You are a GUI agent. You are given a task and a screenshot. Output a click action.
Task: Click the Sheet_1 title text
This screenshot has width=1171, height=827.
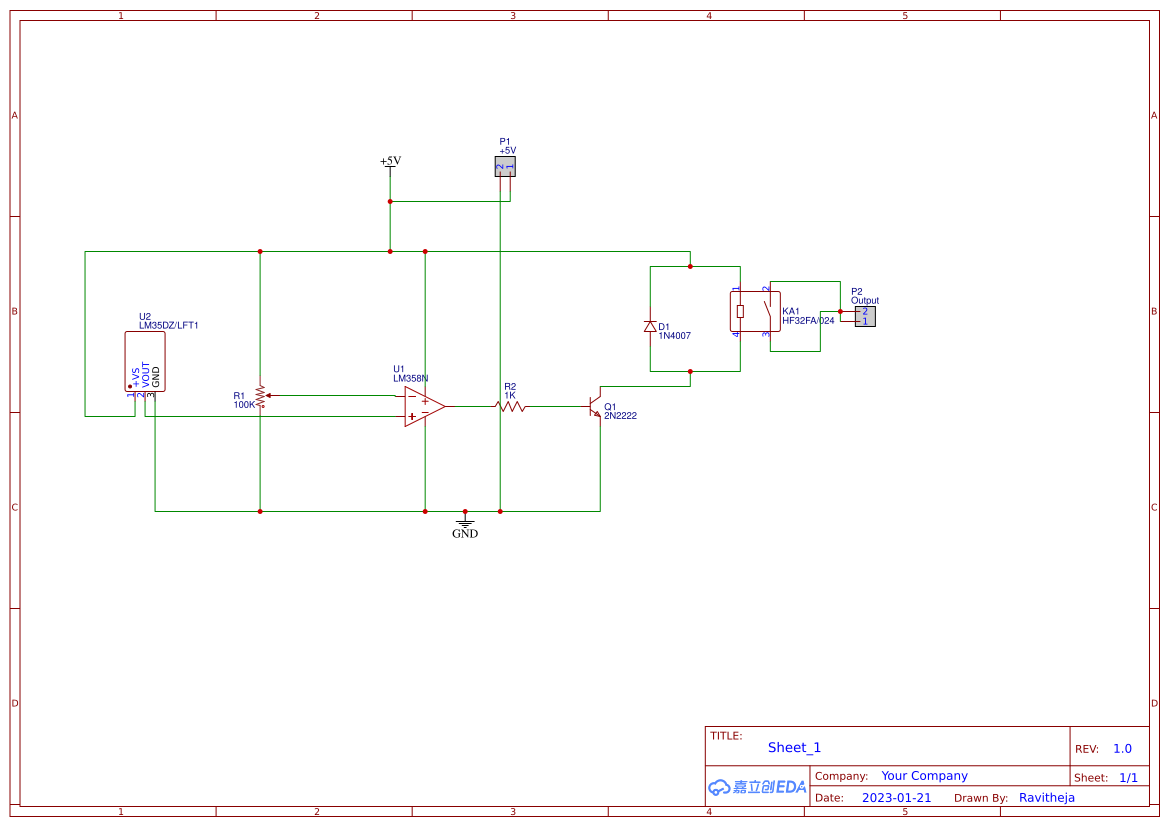[794, 747]
